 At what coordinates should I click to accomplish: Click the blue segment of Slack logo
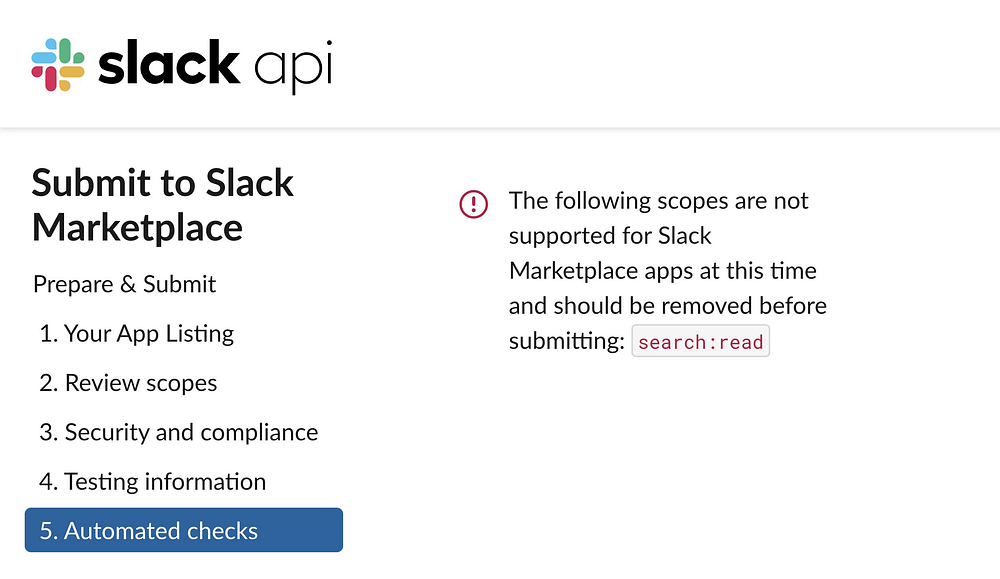[46, 53]
